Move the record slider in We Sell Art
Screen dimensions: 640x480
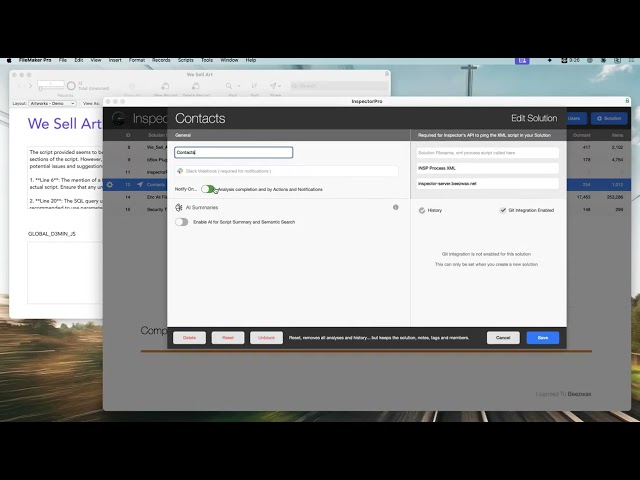coord(40,89)
